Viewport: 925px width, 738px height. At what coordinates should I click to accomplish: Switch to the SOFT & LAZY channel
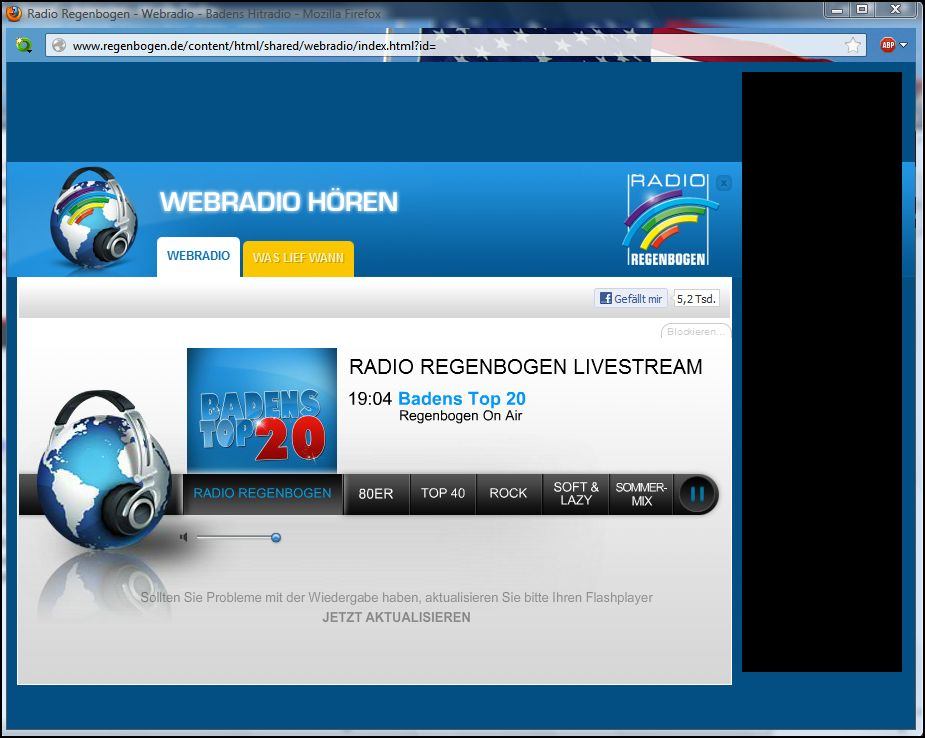click(x=576, y=493)
